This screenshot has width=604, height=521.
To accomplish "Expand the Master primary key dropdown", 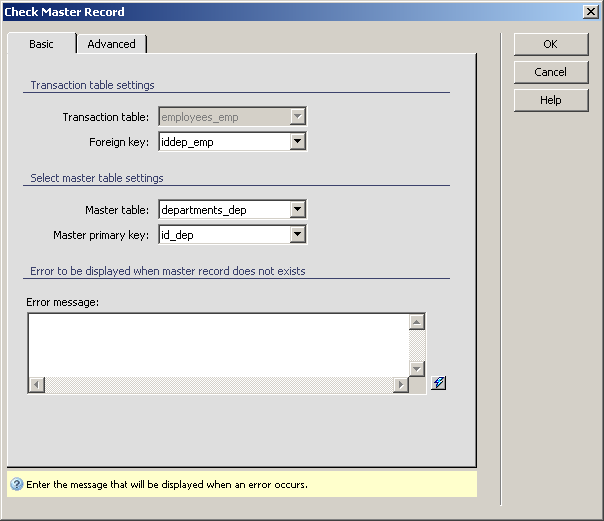I will (x=297, y=235).
